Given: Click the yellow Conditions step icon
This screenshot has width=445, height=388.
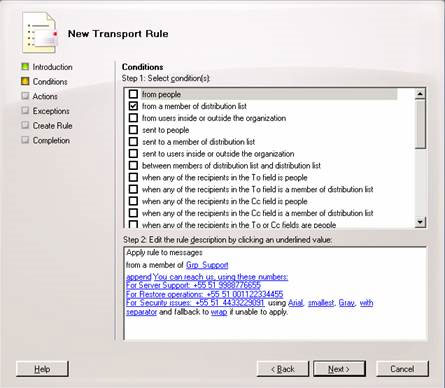Looking at the screenshot, I should click(25, 81).
